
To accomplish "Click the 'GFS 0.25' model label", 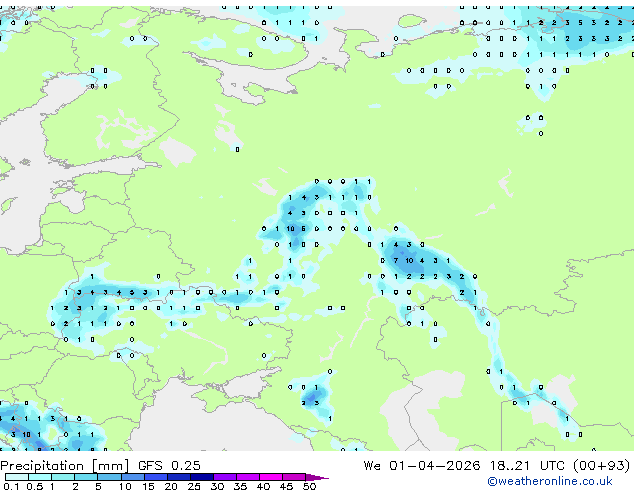I will tap(169, 466).
